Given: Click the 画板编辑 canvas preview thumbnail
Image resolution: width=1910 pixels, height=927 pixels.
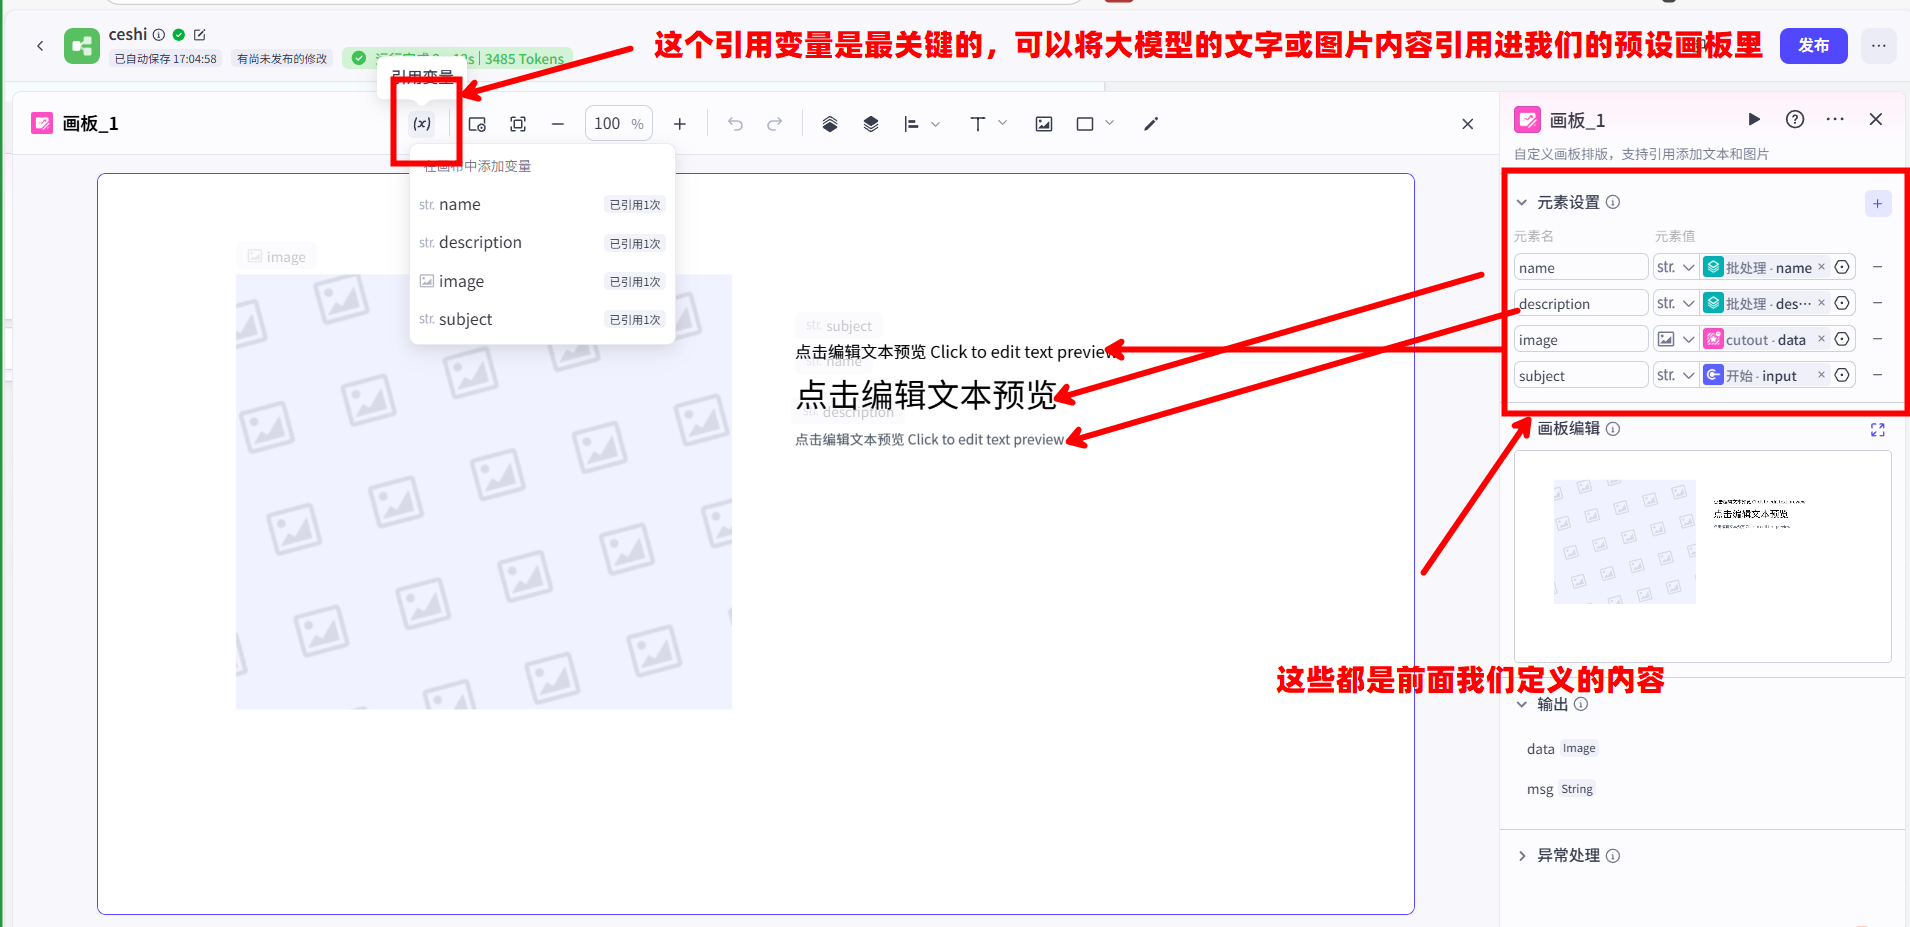Looking at the screenshot, I should coord(1702,555).
